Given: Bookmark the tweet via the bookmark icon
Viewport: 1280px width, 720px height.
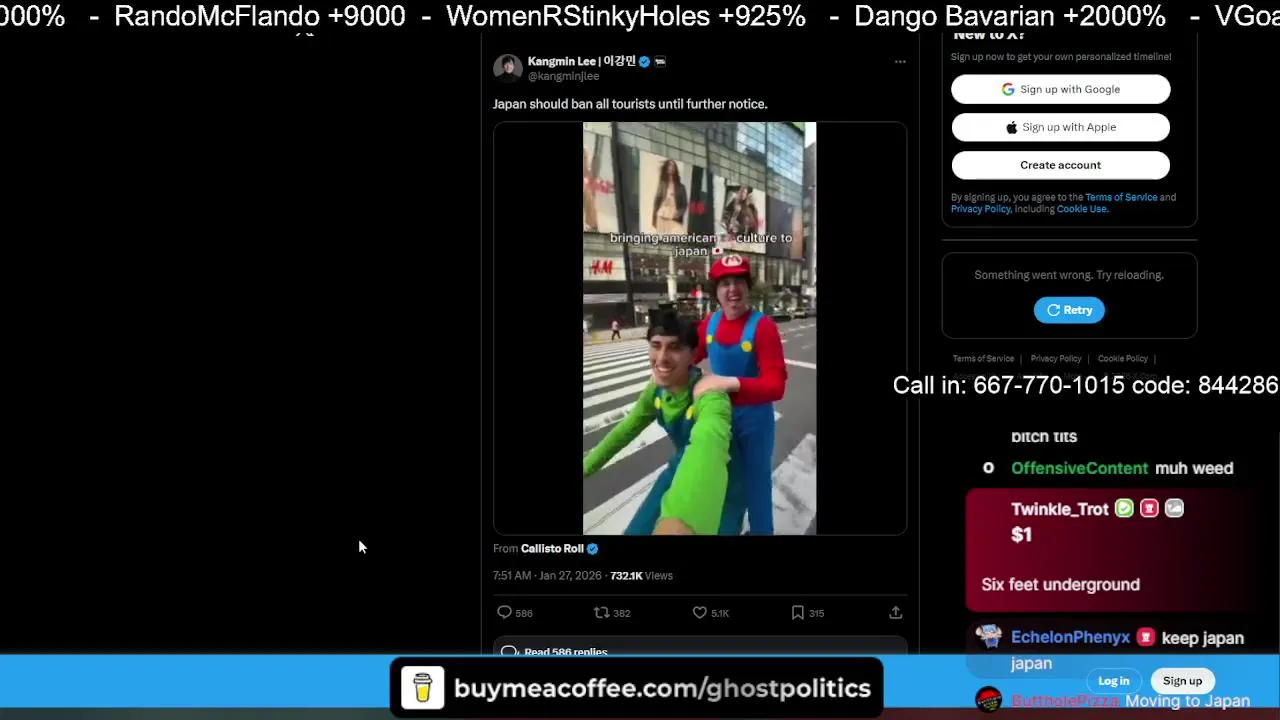Looking at the screenshot, I should pos(797,612).
